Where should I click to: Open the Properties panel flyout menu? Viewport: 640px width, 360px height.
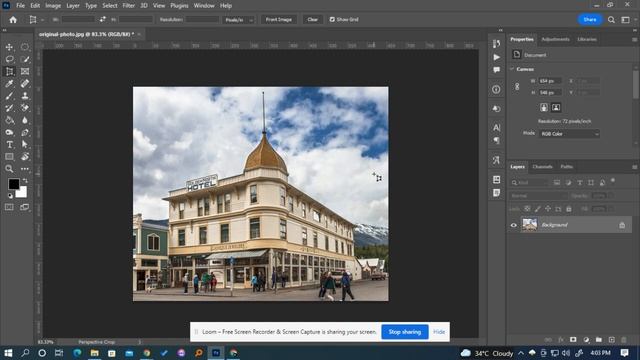[634, 40]
